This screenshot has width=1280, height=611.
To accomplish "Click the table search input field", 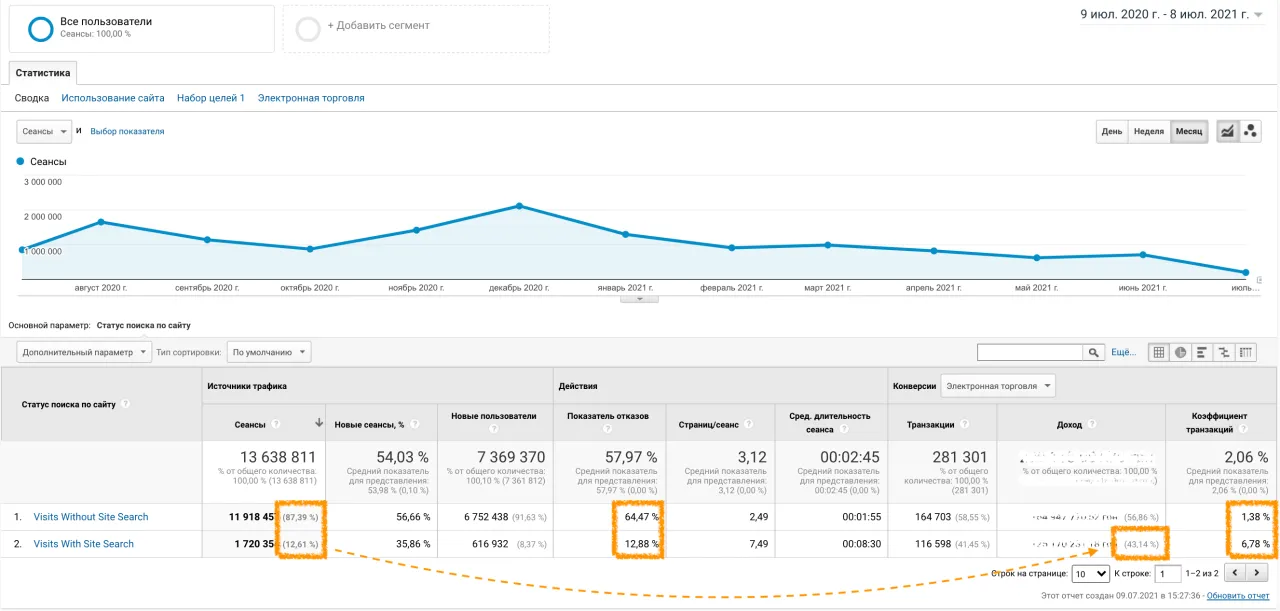I will tap(1031, 352).
